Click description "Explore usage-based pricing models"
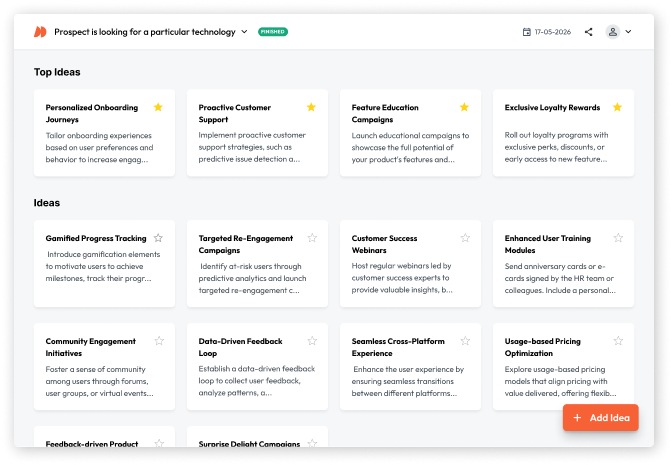The width and height of the screenshot is (672, 465). point(561,381)
